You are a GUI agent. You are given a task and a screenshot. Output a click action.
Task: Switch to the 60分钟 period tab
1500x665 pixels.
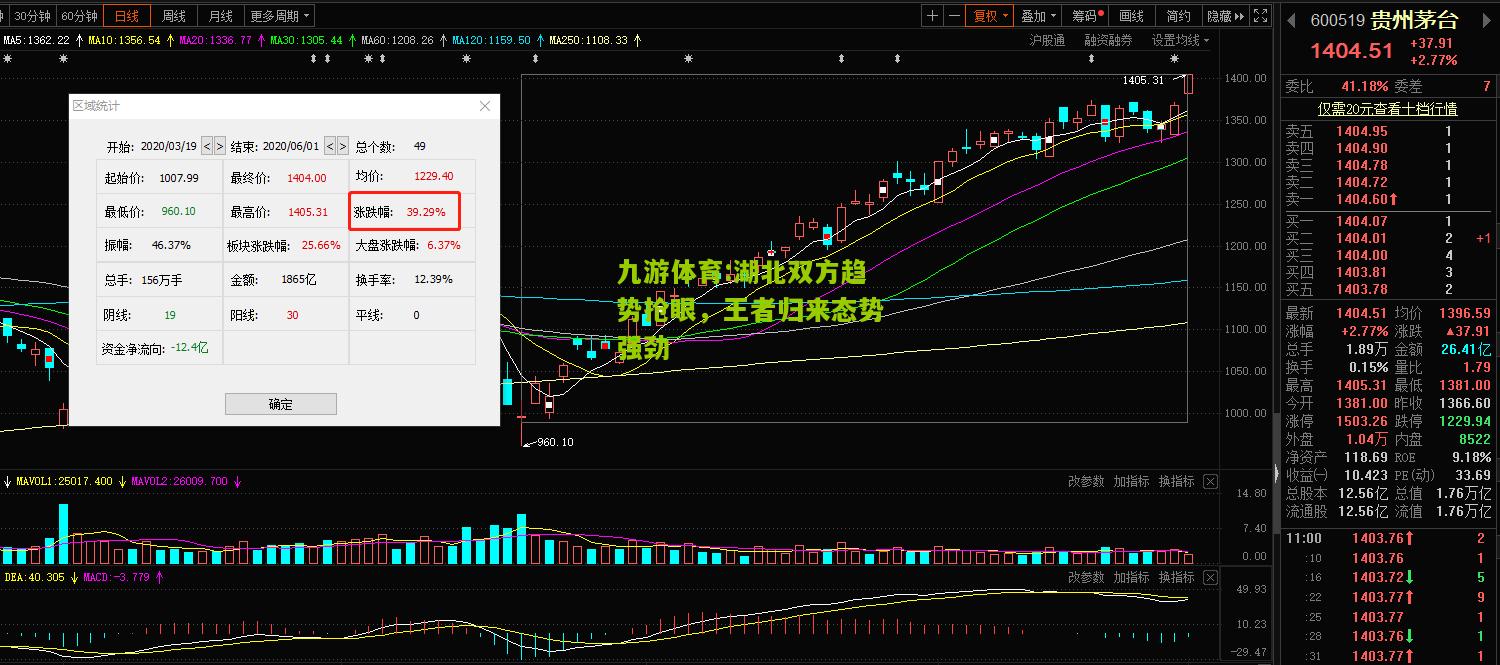pos(79,16)
